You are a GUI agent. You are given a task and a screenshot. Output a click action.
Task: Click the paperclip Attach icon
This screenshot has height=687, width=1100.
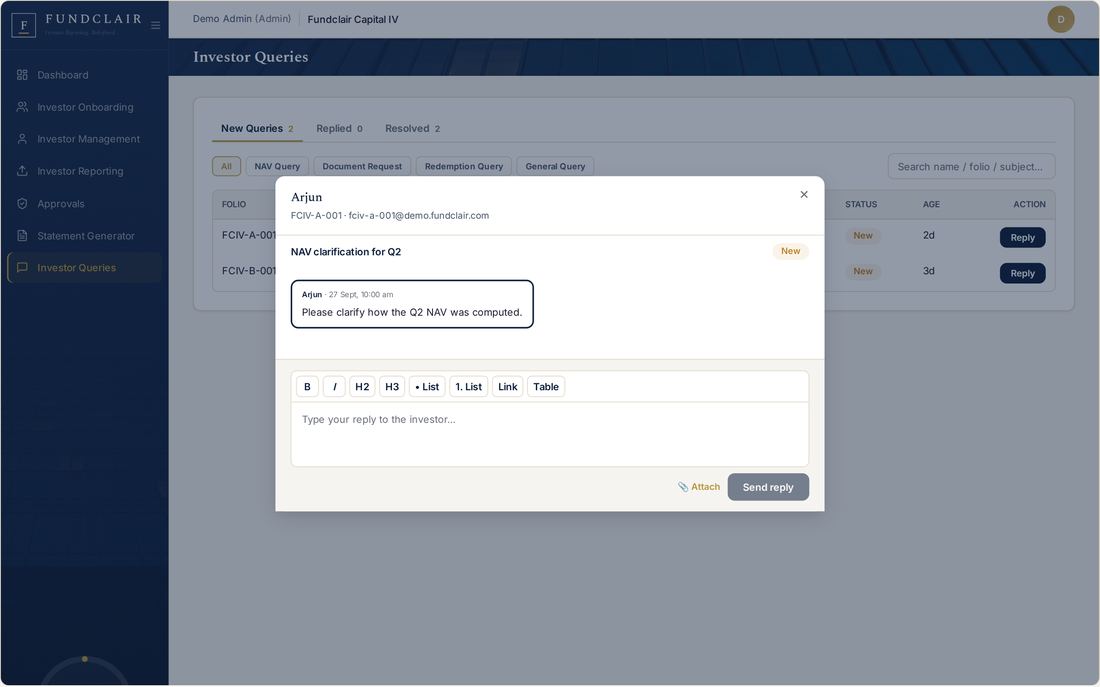pos(683,487)
